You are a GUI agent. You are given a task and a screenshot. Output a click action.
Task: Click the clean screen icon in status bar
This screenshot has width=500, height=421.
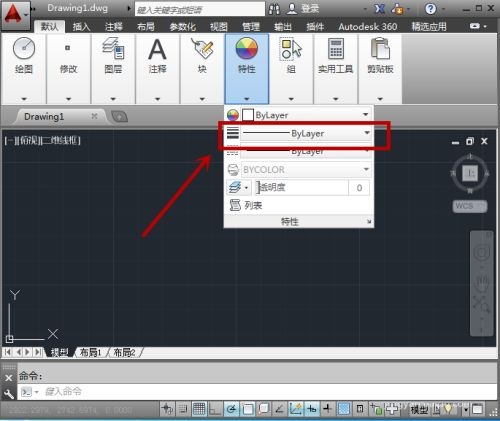point(478,409)
